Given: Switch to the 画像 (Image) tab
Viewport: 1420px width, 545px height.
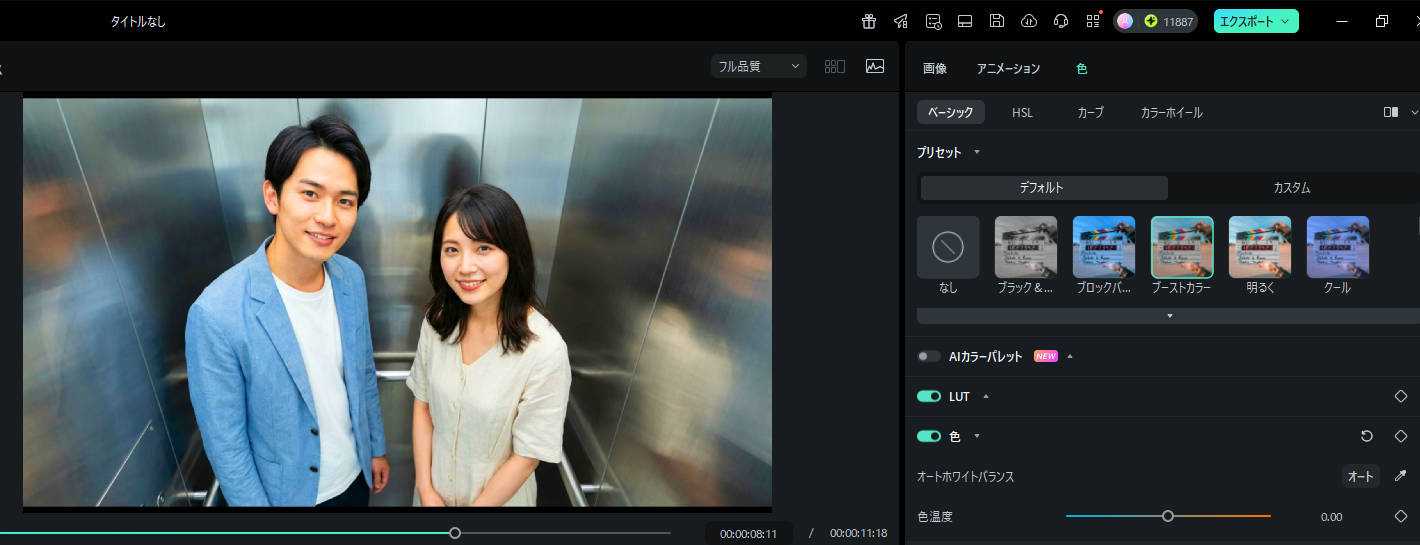Looking at the screenshot, I should tap(935, 69).
